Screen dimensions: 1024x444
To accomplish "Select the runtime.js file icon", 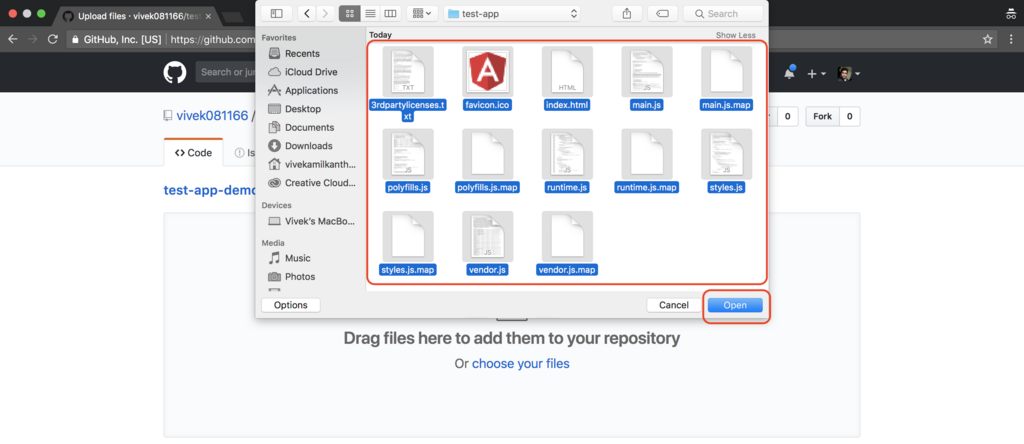I will click(x=567, y=154).
